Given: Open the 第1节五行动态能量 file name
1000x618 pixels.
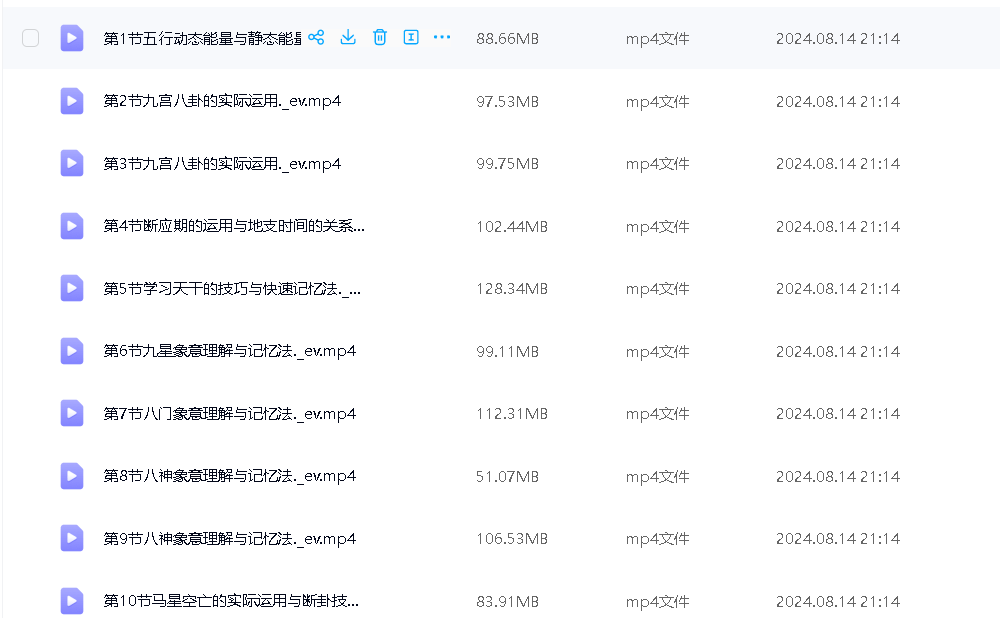Looking at the screenshot, I should pos(200,39).
